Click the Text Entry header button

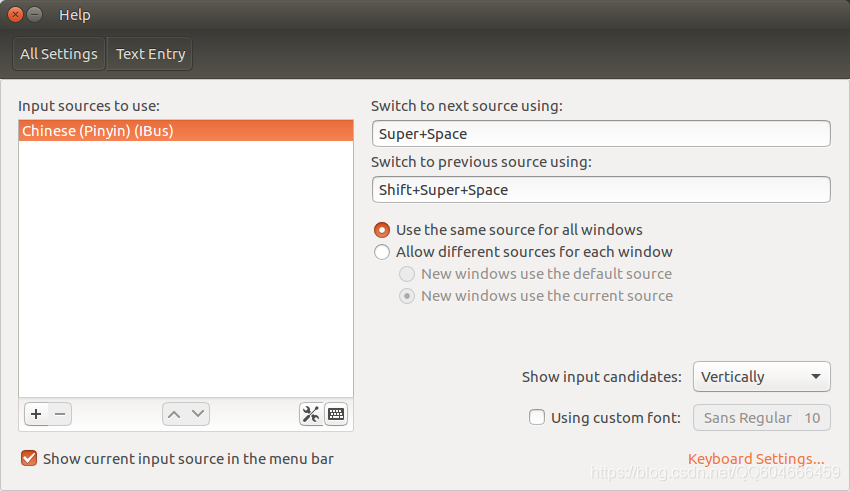coord(150,54)
